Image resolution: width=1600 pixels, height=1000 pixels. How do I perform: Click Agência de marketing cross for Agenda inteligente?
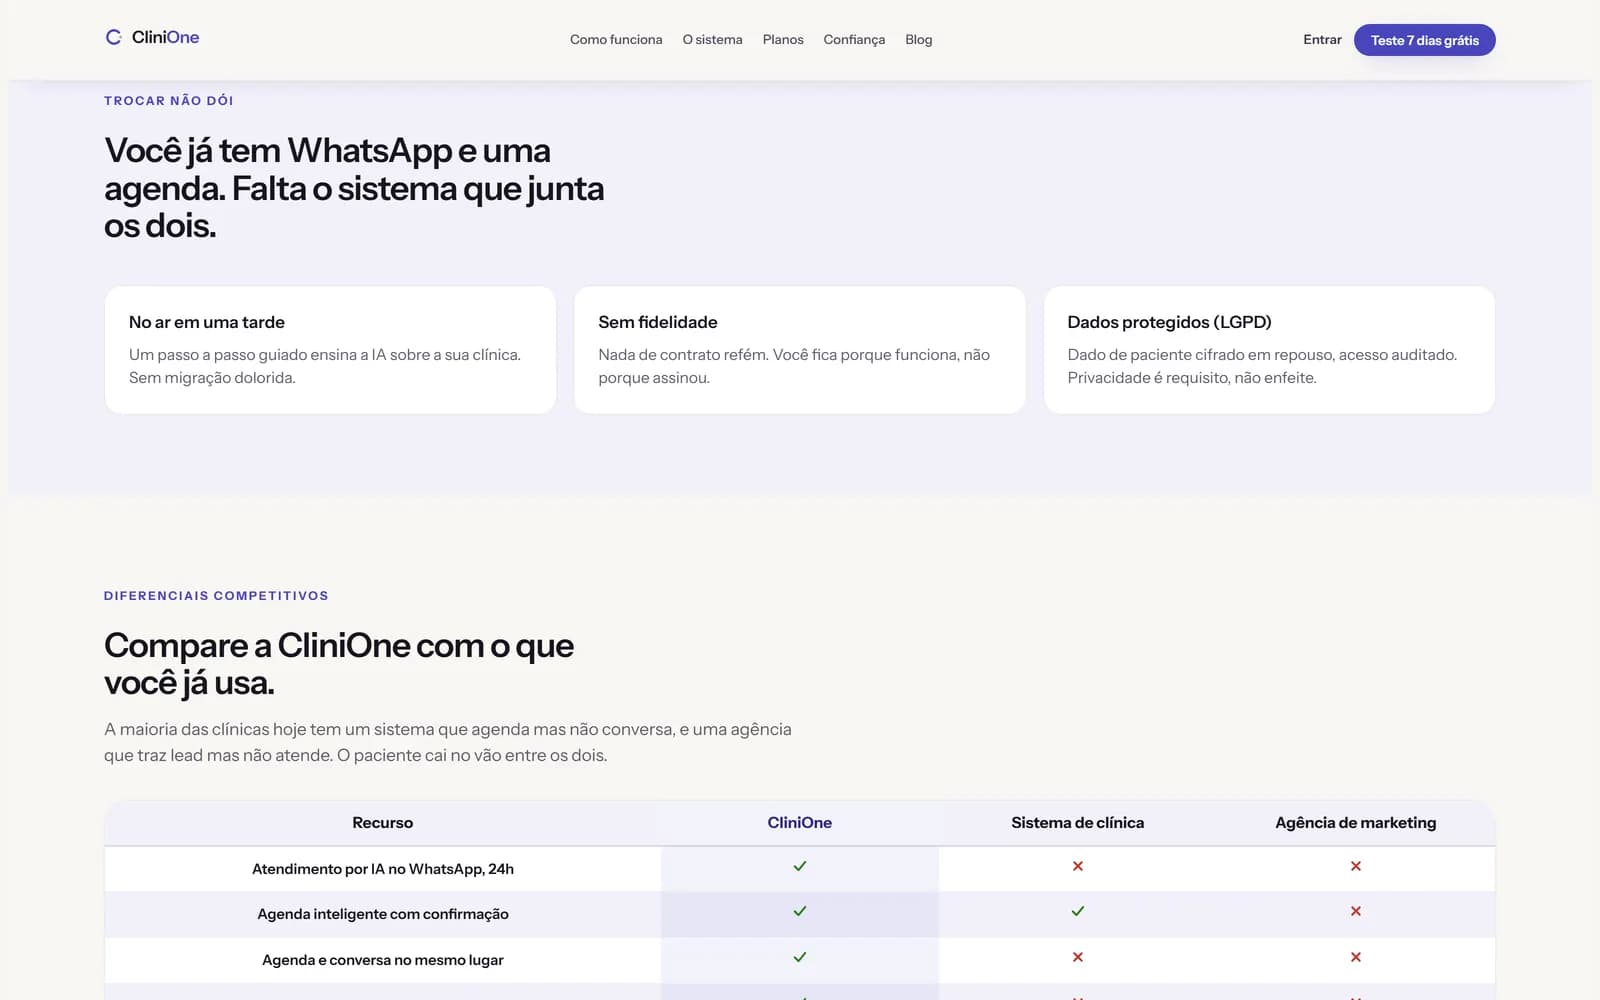pyautogui.click(x=1356, y=911)
